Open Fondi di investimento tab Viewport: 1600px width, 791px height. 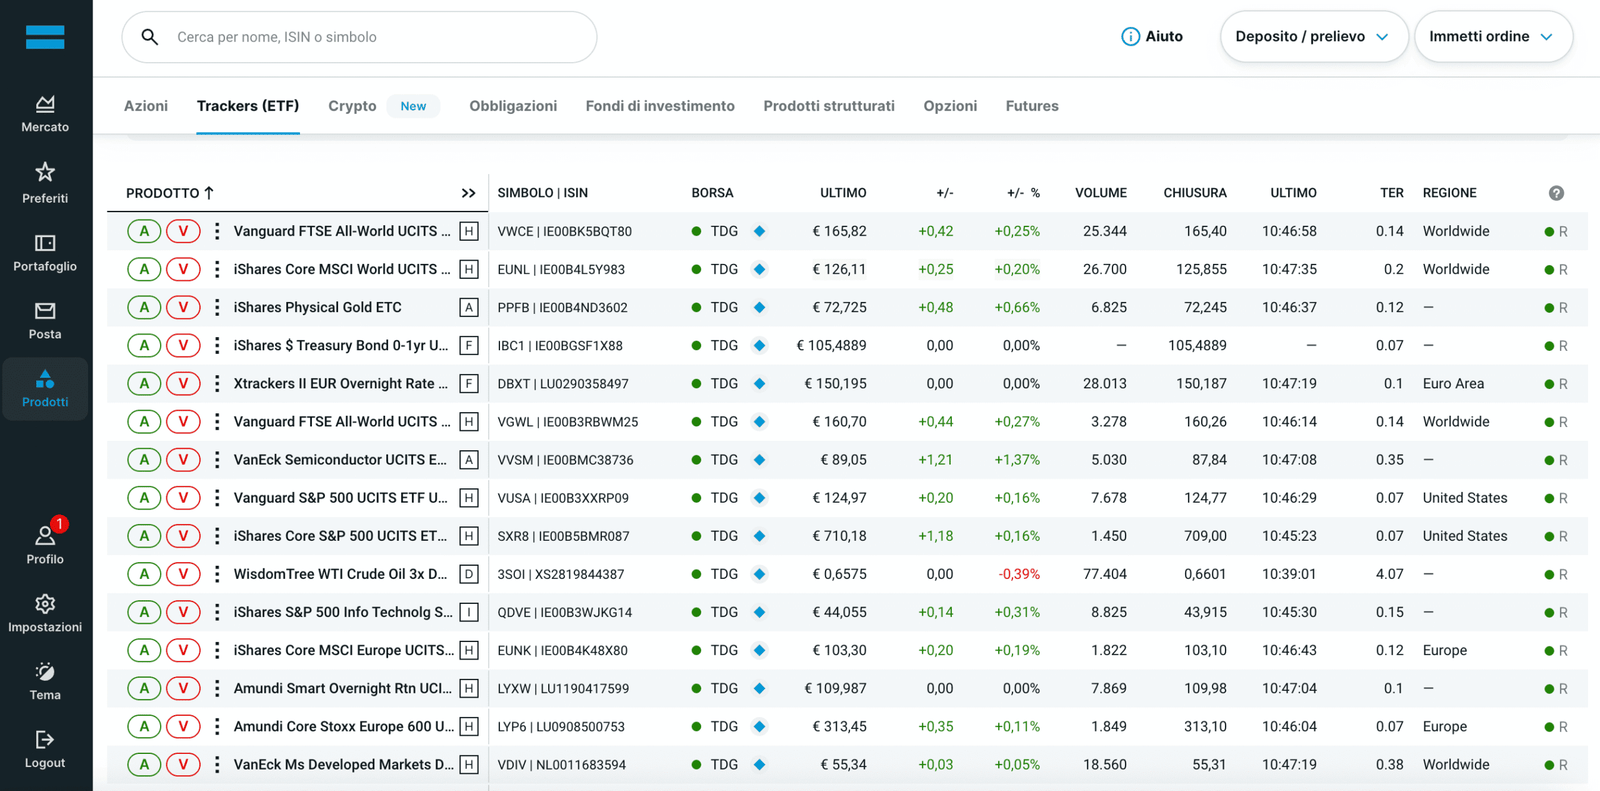point(660,106)
